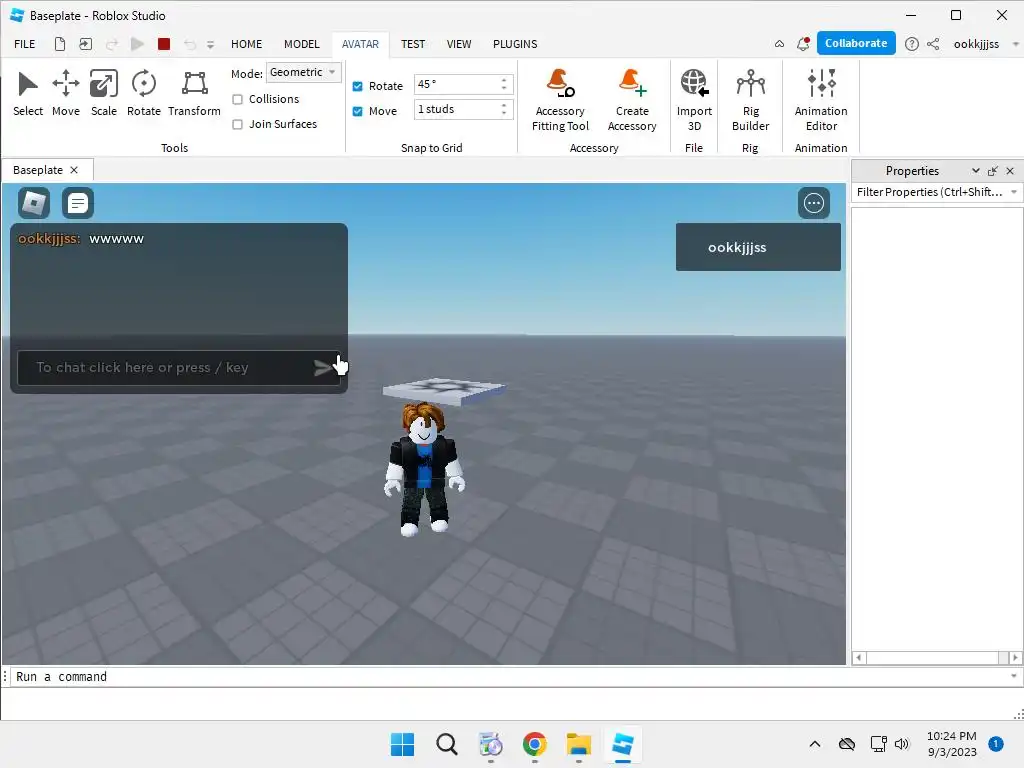Click the share icon near username

[933, 44]
